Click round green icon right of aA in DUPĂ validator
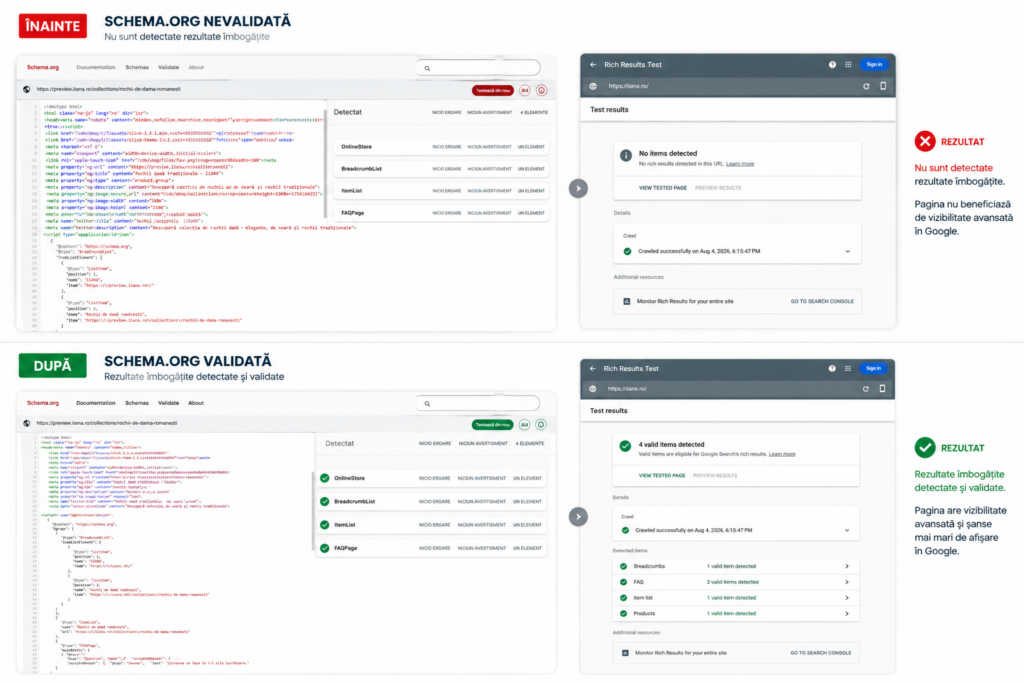This screenshot has height=683, width=1024. pyautogui.click(x=541, y=424)
